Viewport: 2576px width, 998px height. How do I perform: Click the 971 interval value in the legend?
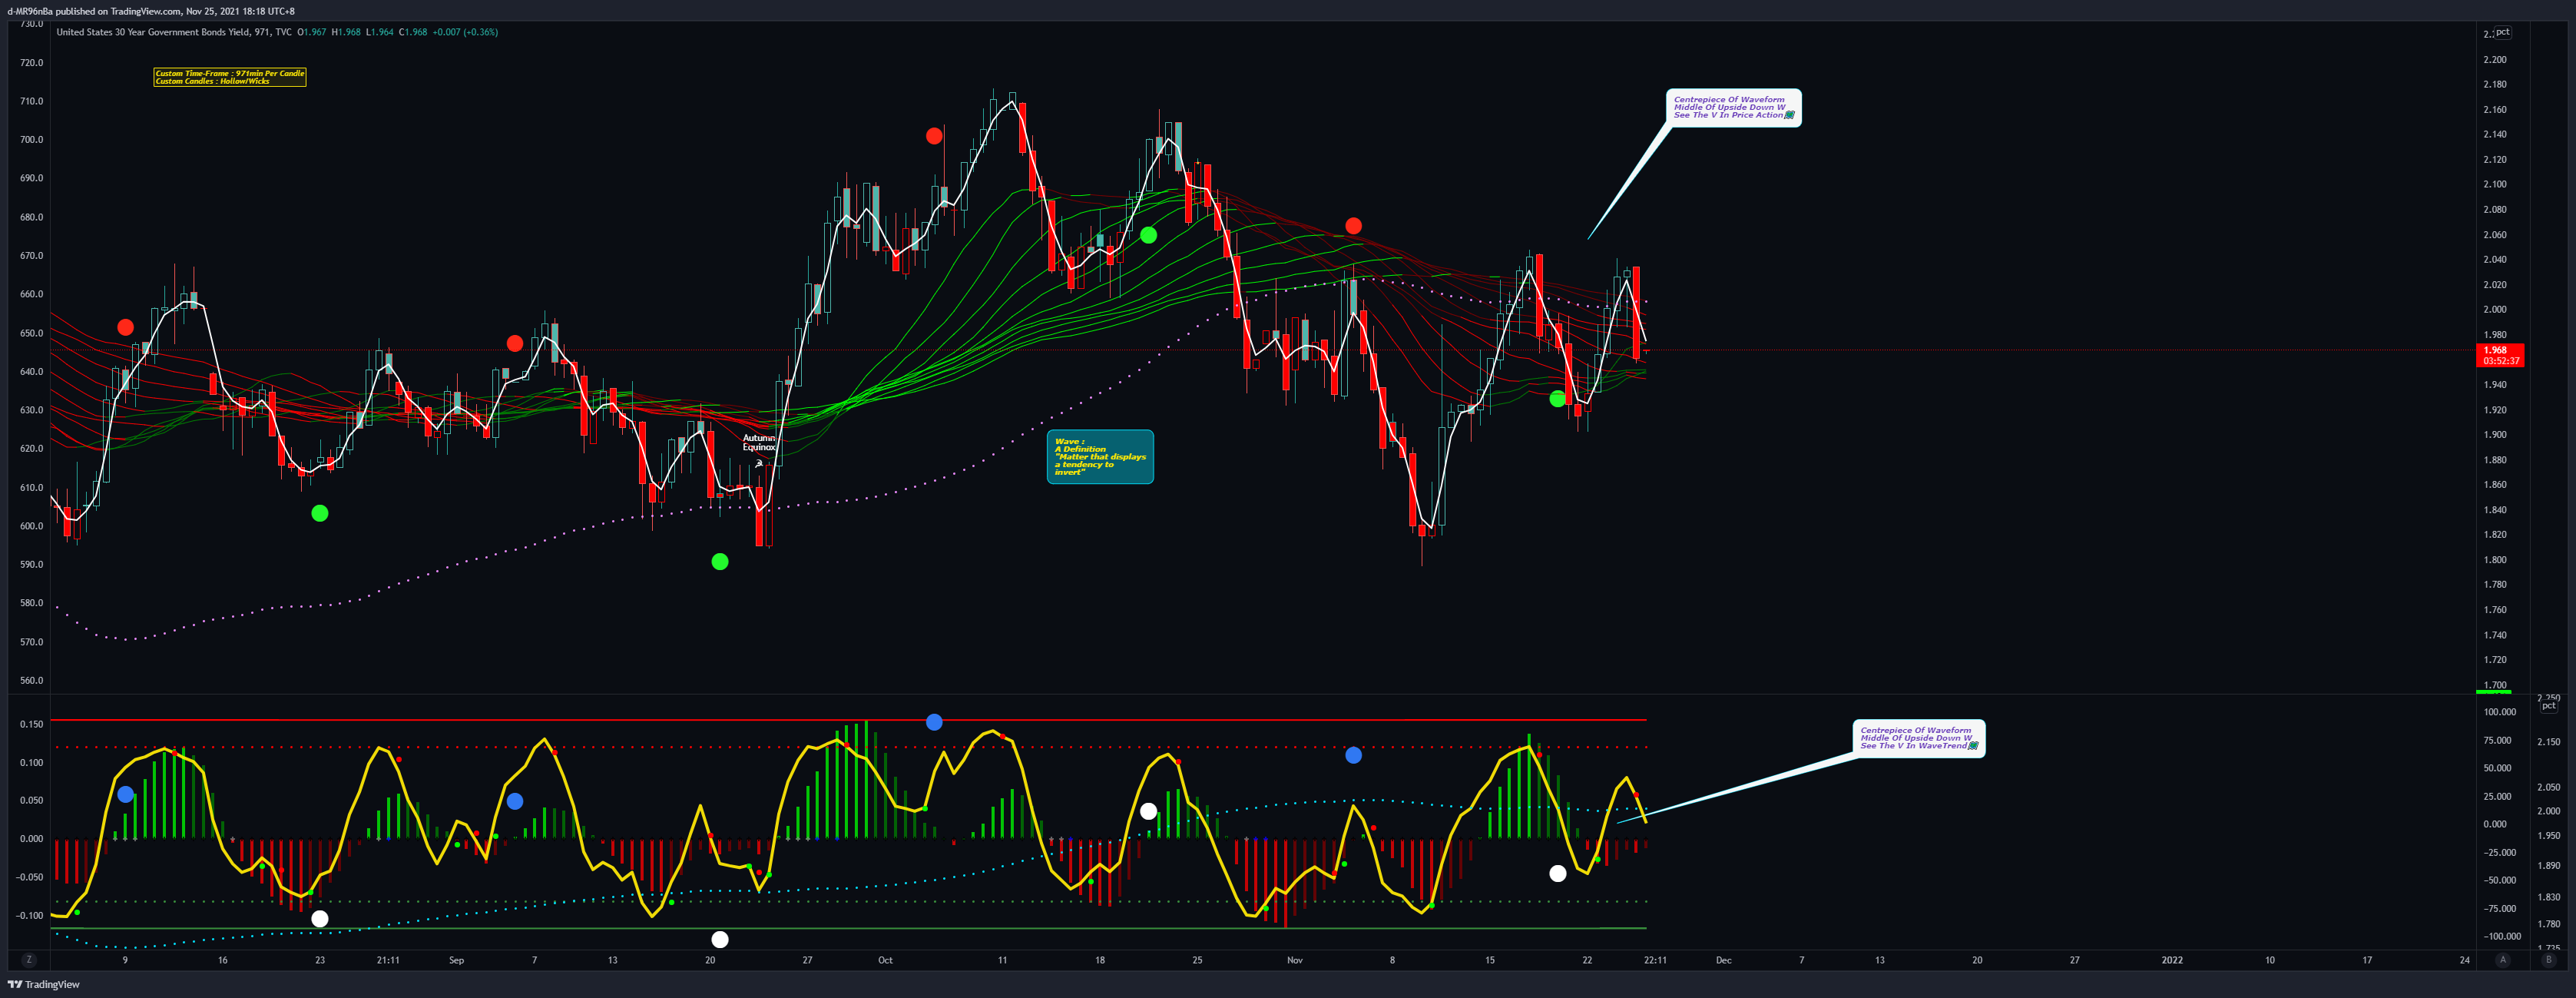tap(262, 32)
